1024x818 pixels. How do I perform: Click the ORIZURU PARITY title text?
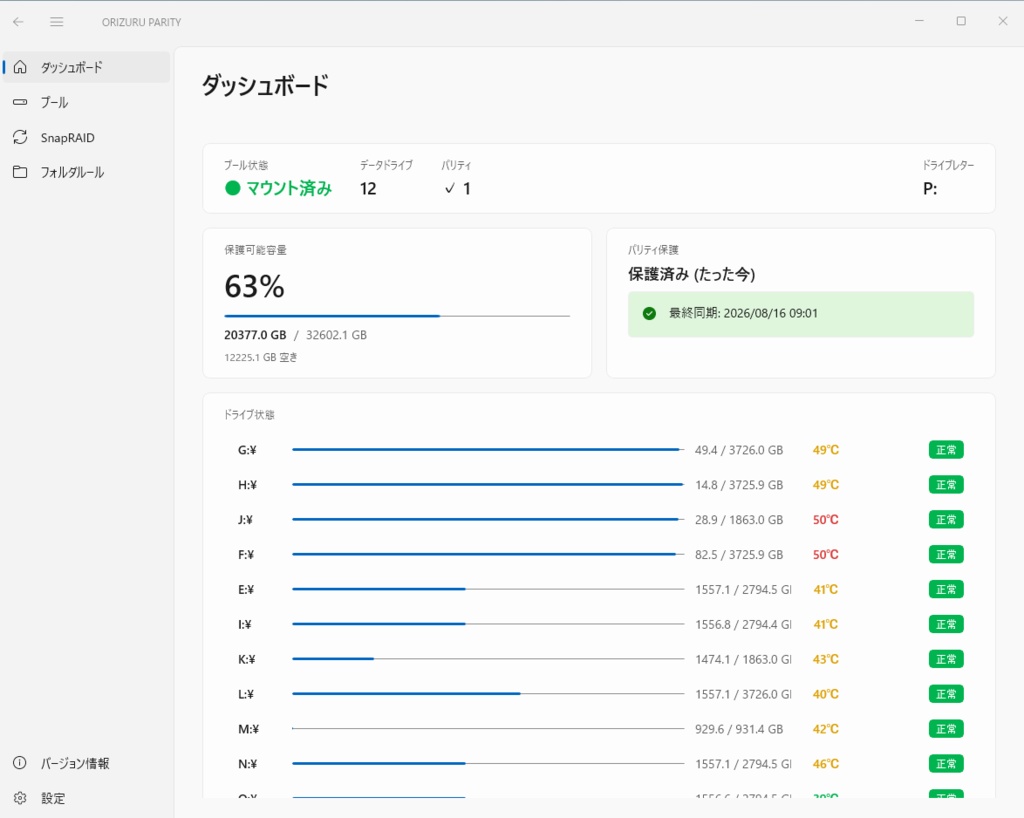click(142, 22)
